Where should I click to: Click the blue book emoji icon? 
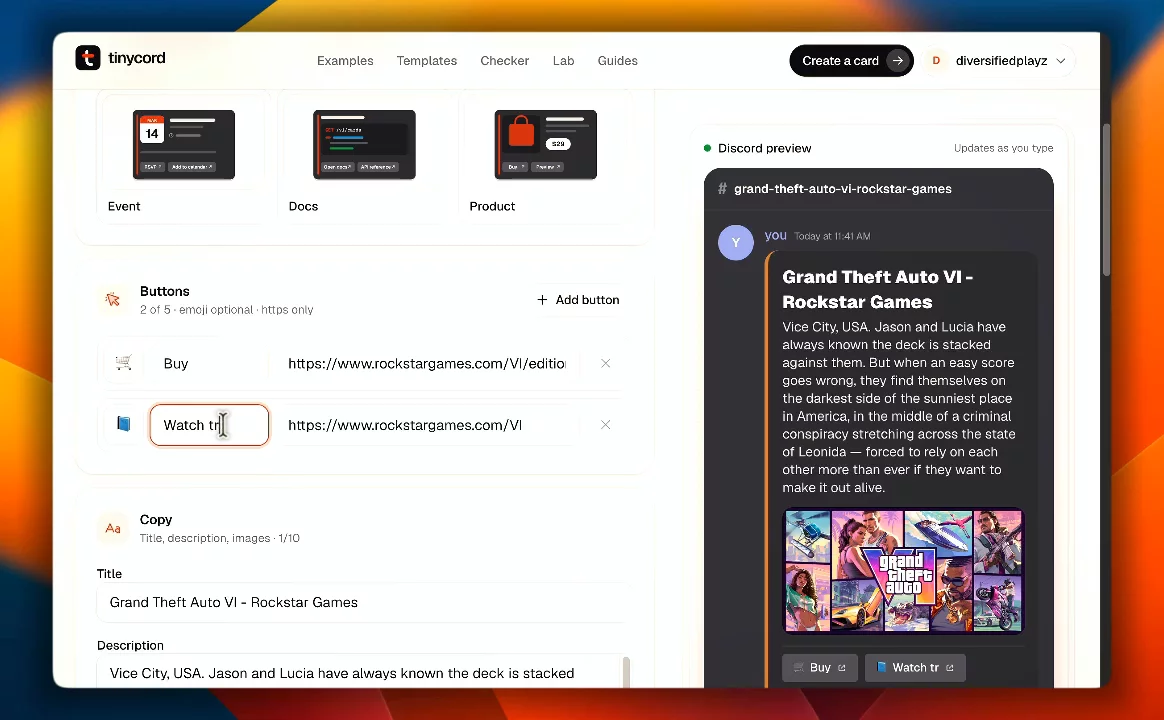point(124,424)
